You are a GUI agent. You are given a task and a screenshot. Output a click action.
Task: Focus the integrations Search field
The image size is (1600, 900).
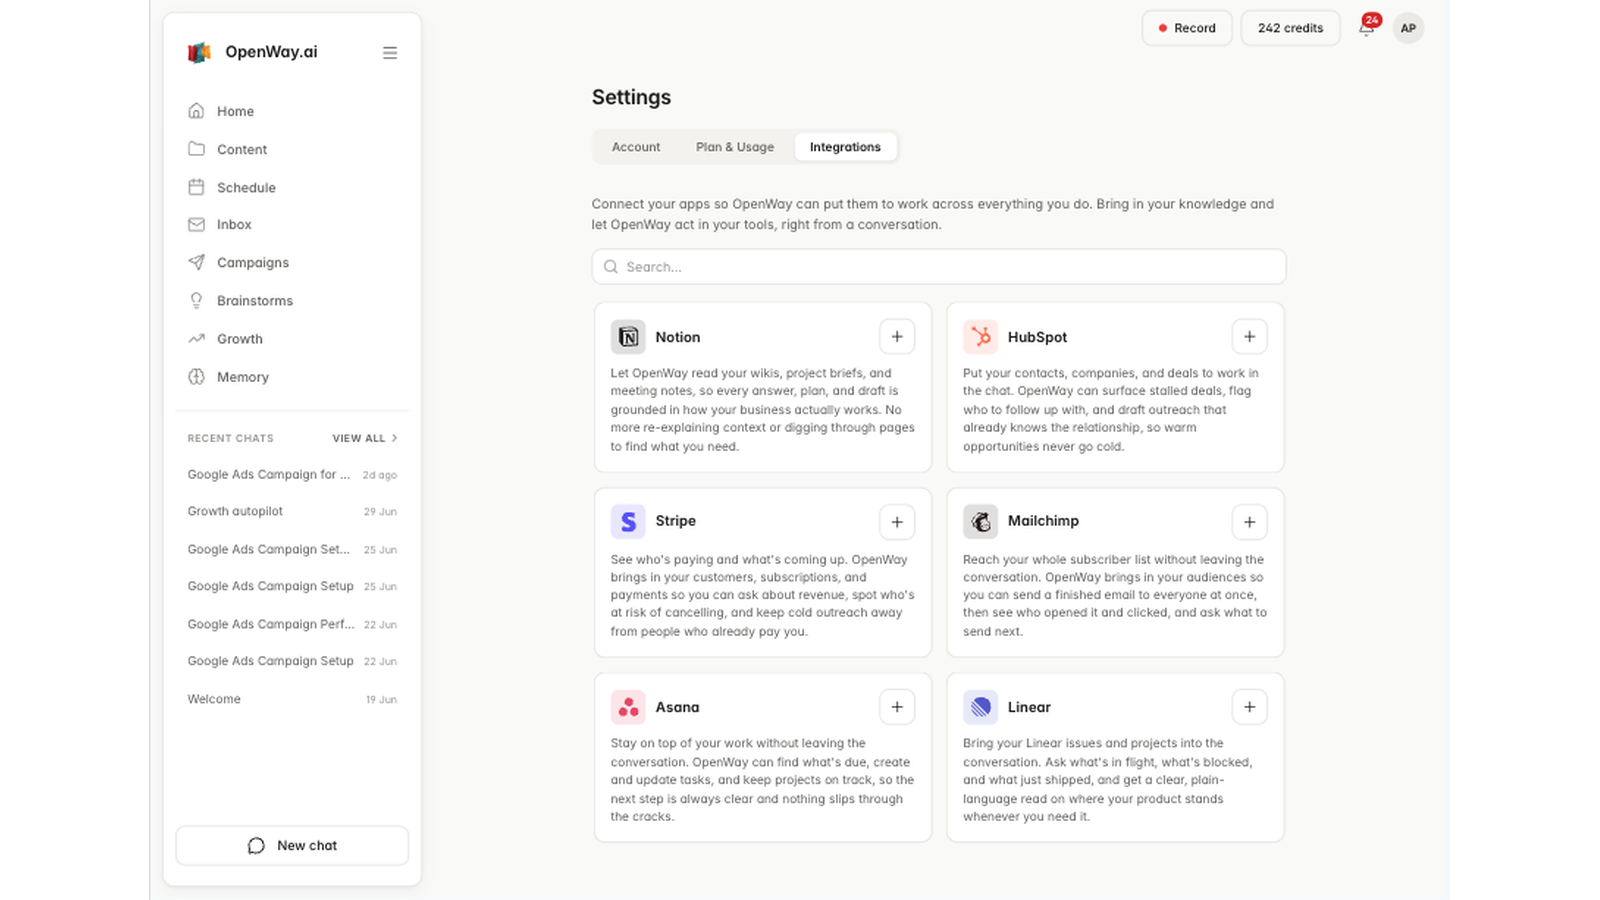tap(939, 267)
